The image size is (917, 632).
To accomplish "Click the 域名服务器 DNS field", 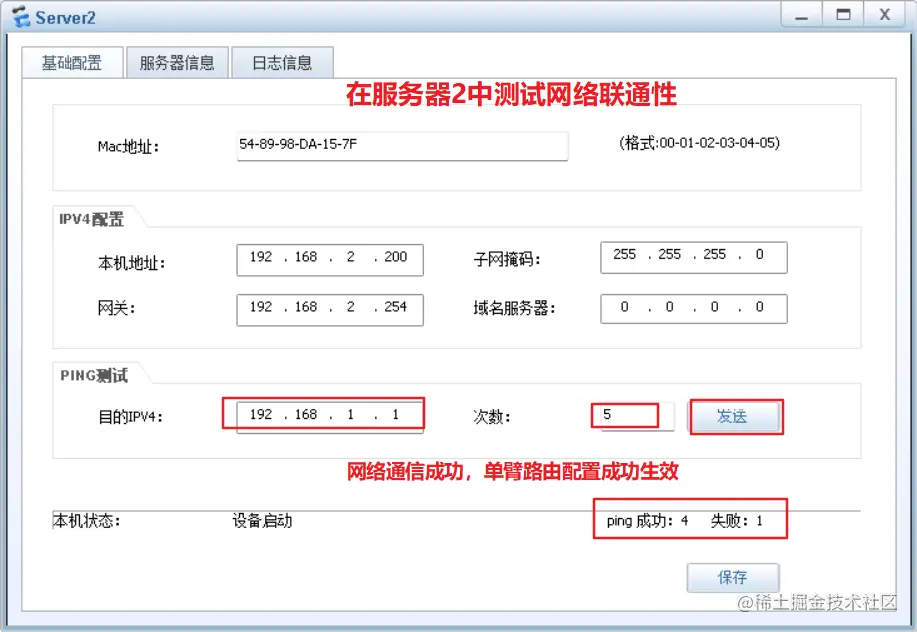I will coord(693,307).
